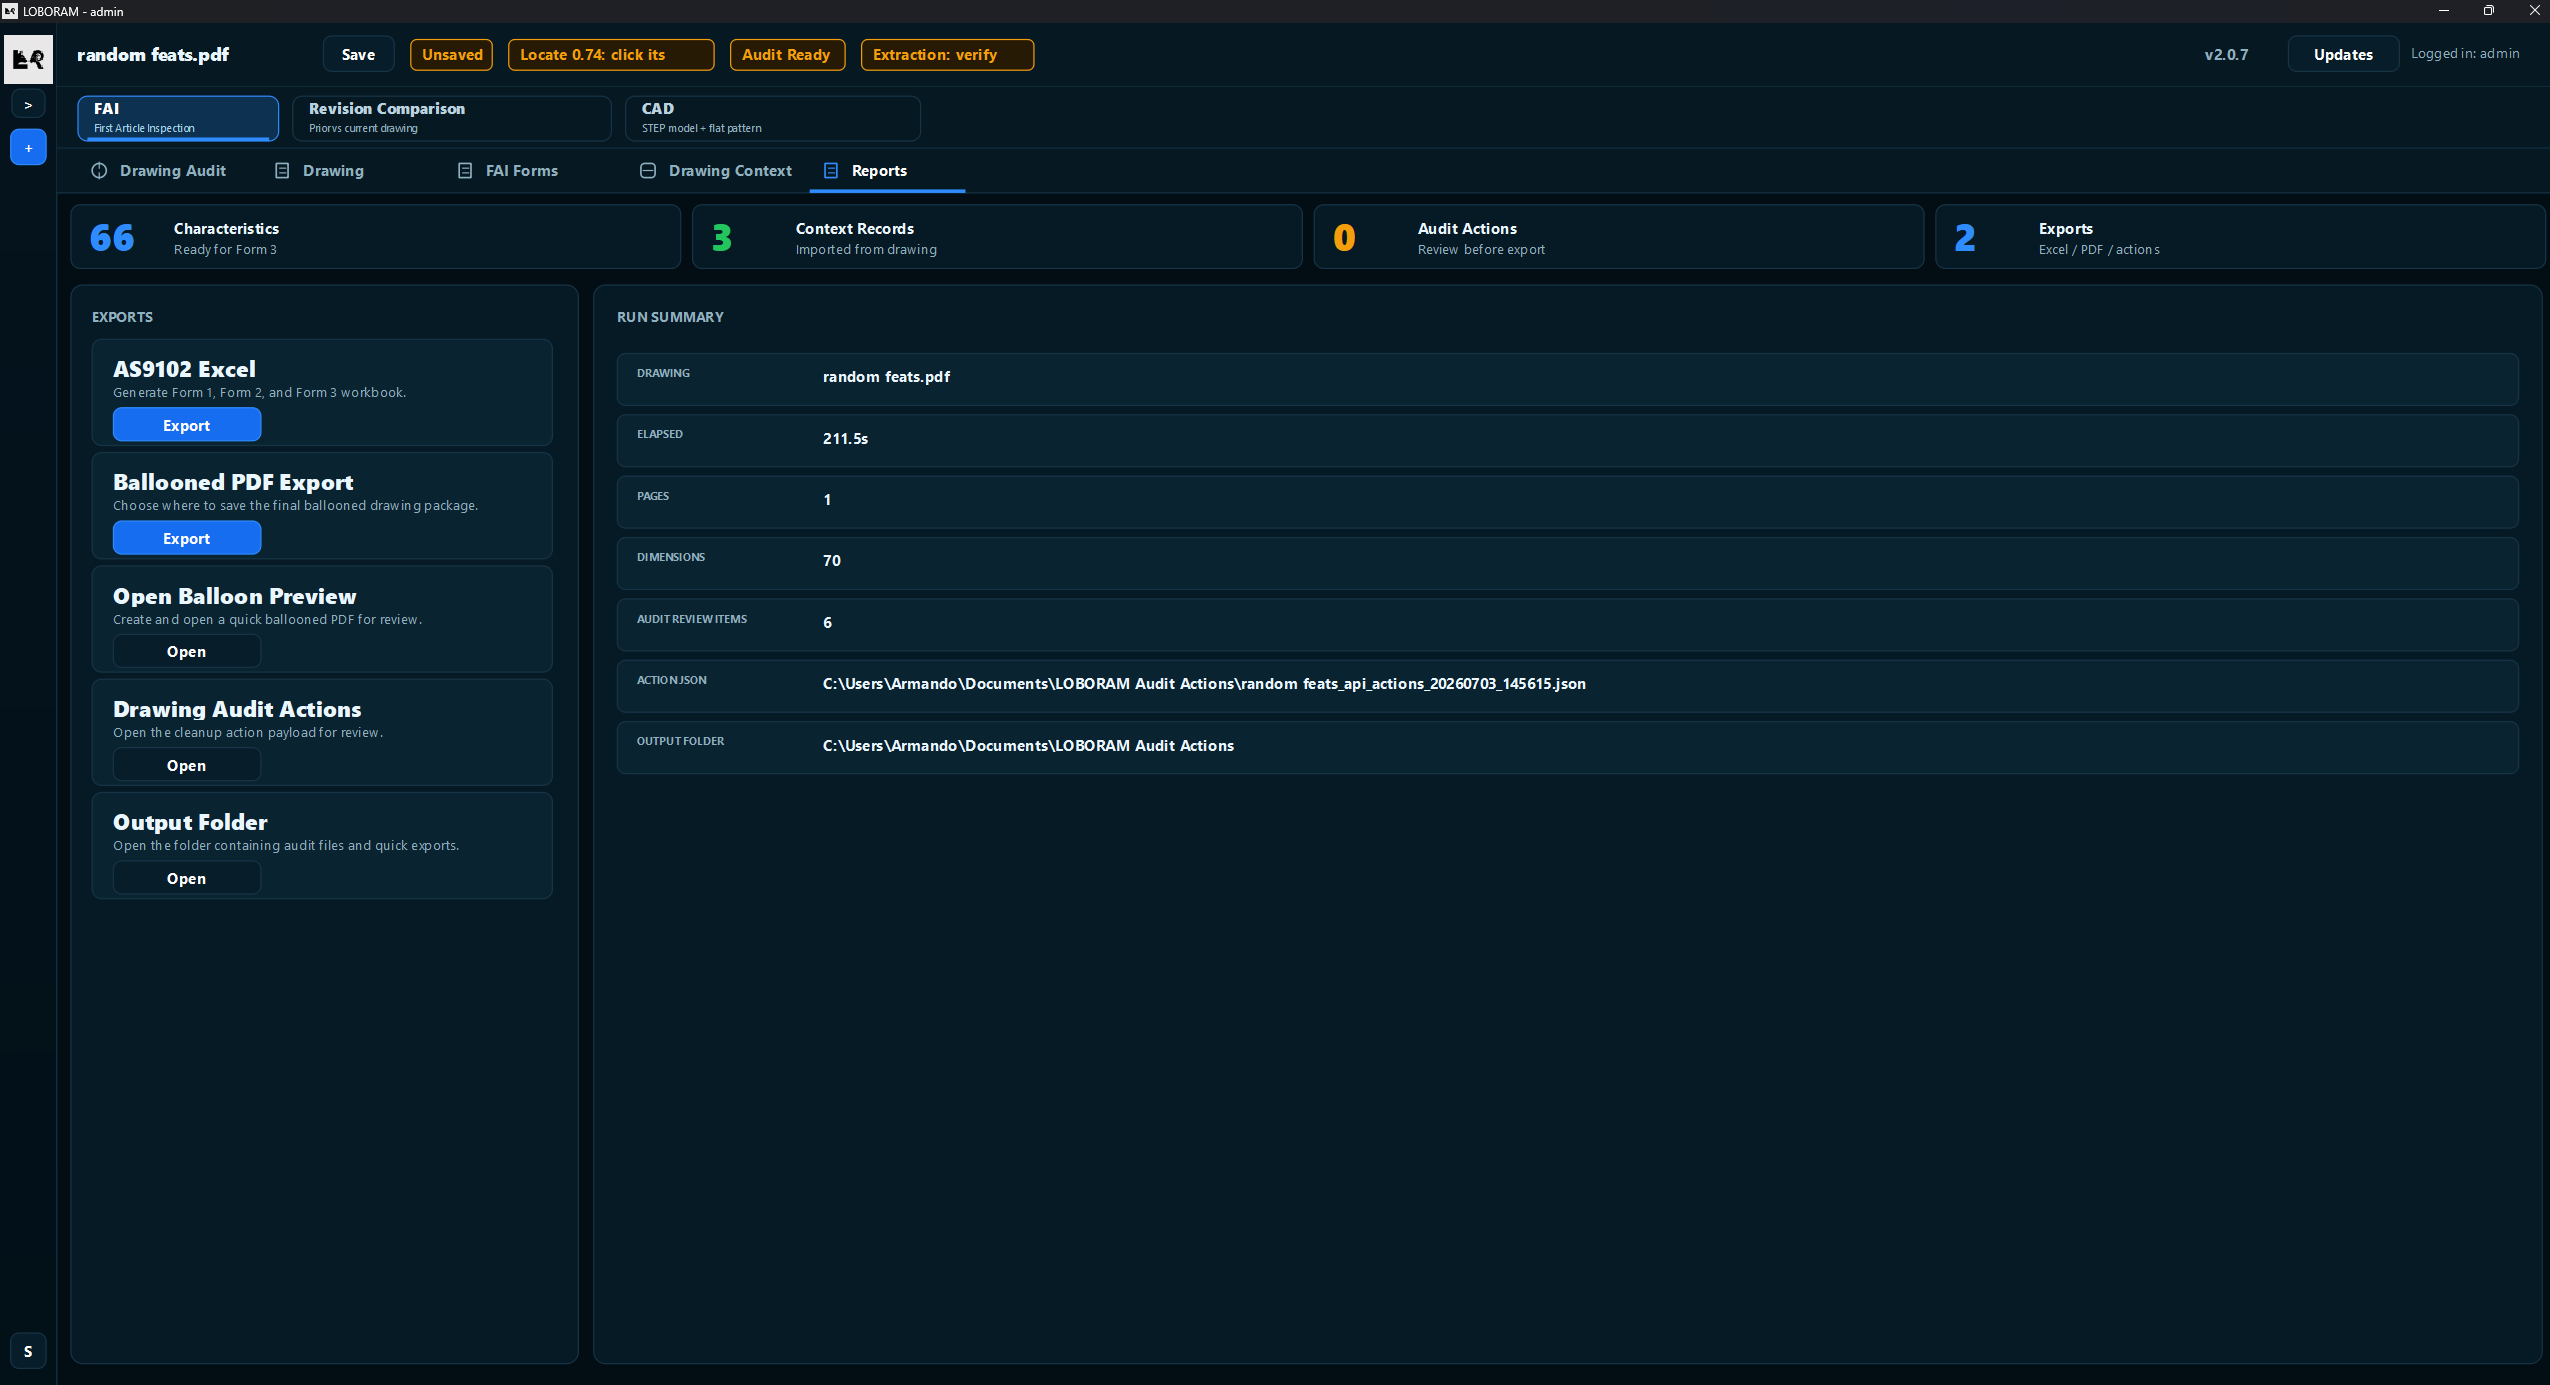Click the Locate 0.74 click its badge

tap(611, 55)
